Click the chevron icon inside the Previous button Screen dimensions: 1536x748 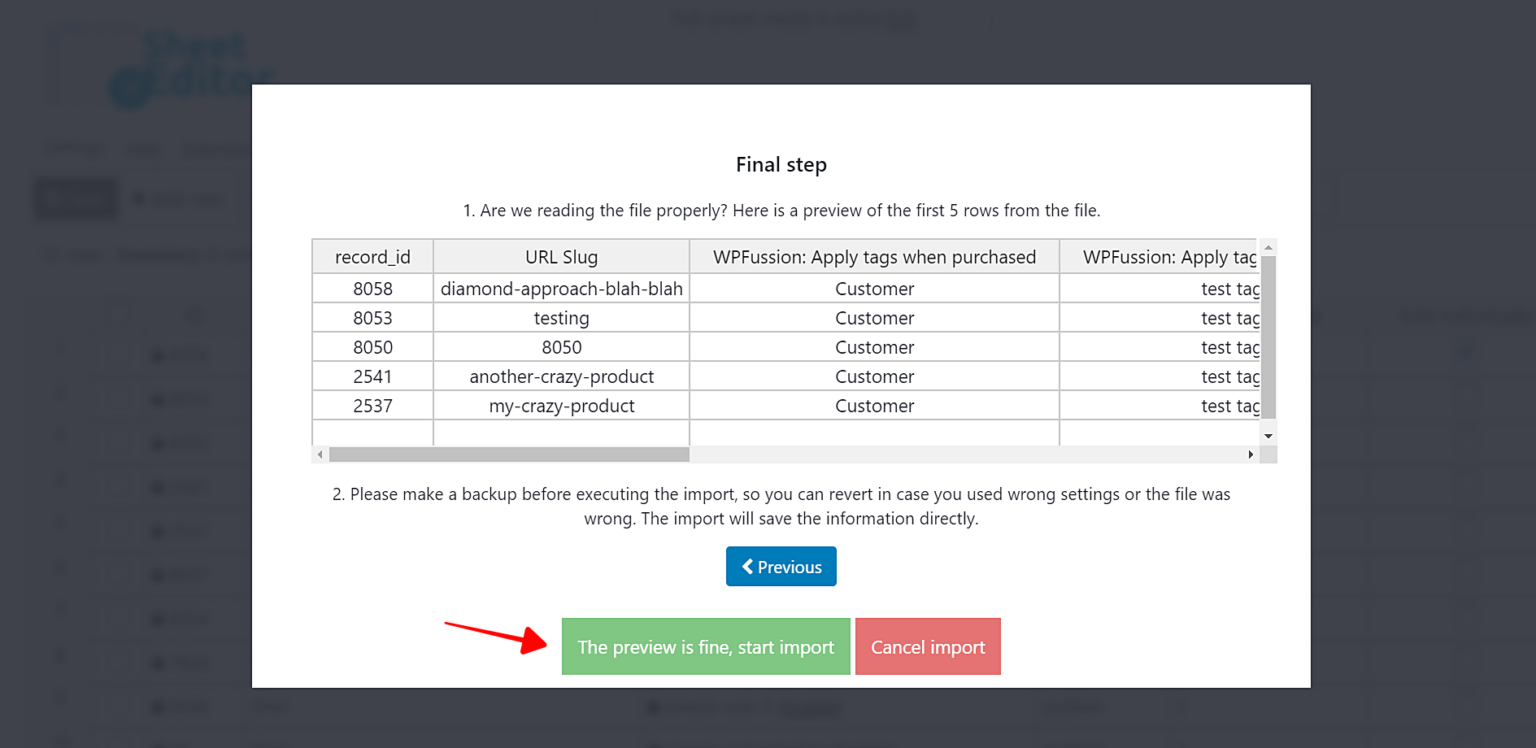749,566
